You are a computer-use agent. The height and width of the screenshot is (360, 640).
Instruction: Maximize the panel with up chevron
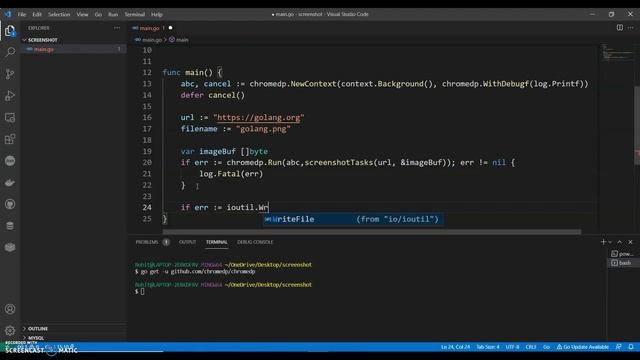(x=620, y=242)
